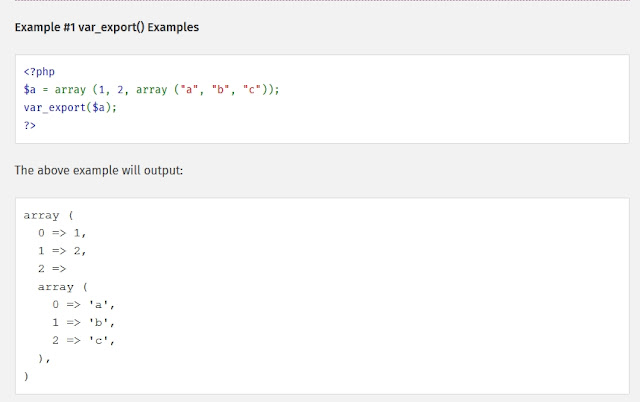Click the var_export function name in the code
The height and width of the screenshot is (402, 640).
[x=56, y=107]
